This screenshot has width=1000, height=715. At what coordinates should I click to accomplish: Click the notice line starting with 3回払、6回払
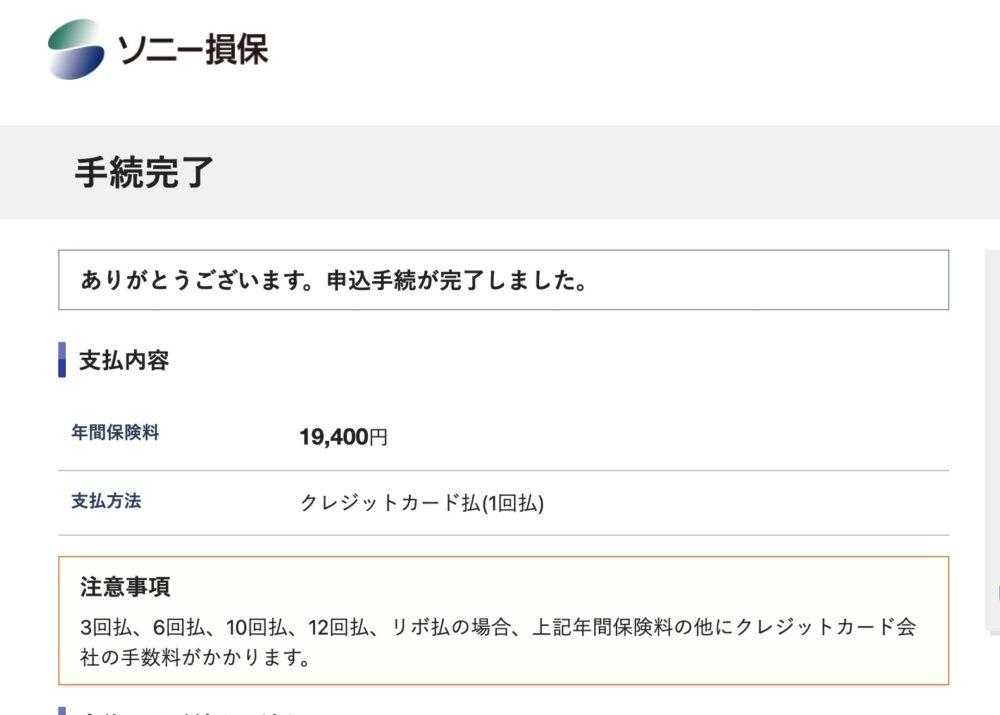pos(497,628)
